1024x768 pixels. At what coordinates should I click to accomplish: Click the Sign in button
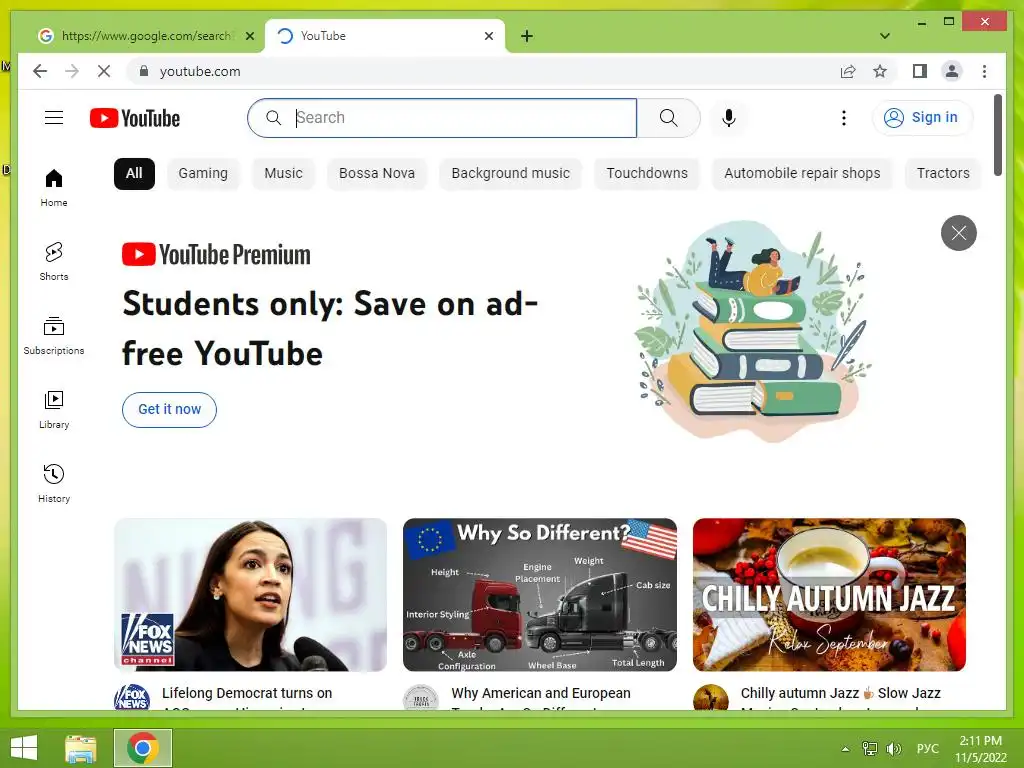[x=922, y=118]
